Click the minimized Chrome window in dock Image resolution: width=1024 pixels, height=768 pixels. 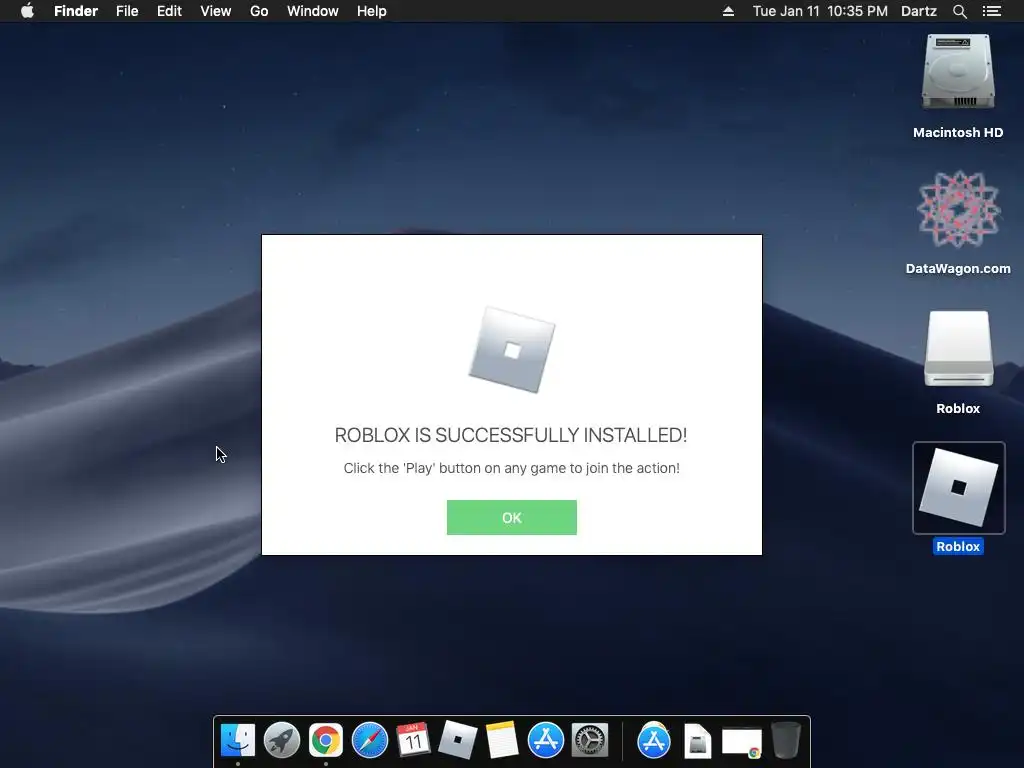coord(741,743)
